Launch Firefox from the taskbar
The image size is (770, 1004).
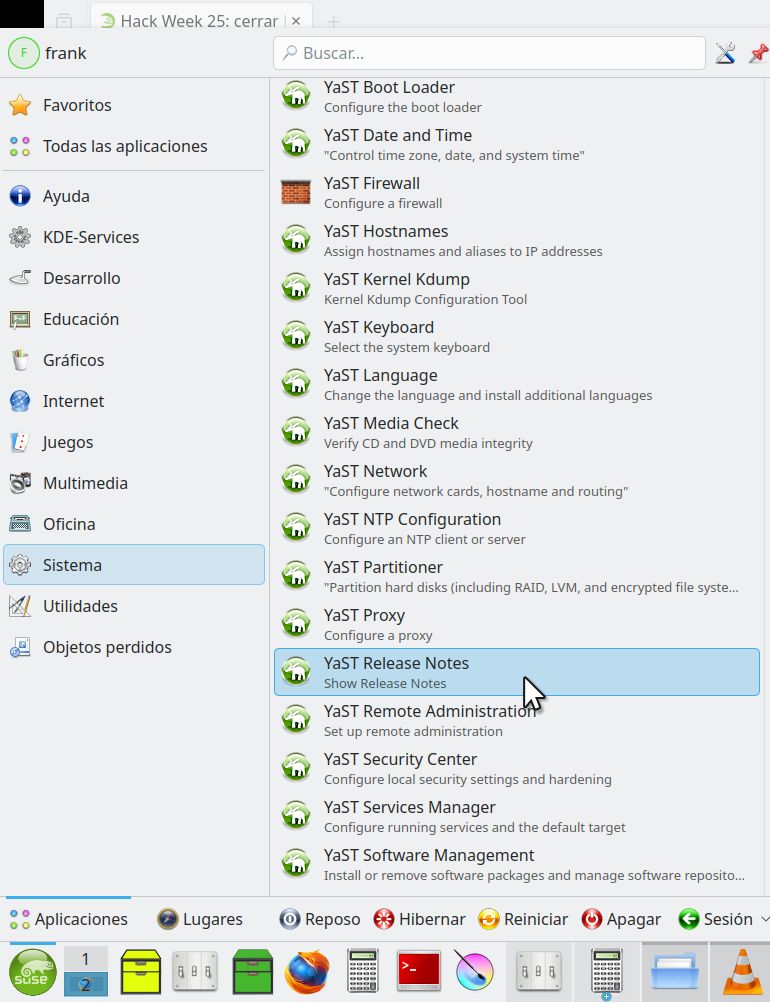coord(307,971)
